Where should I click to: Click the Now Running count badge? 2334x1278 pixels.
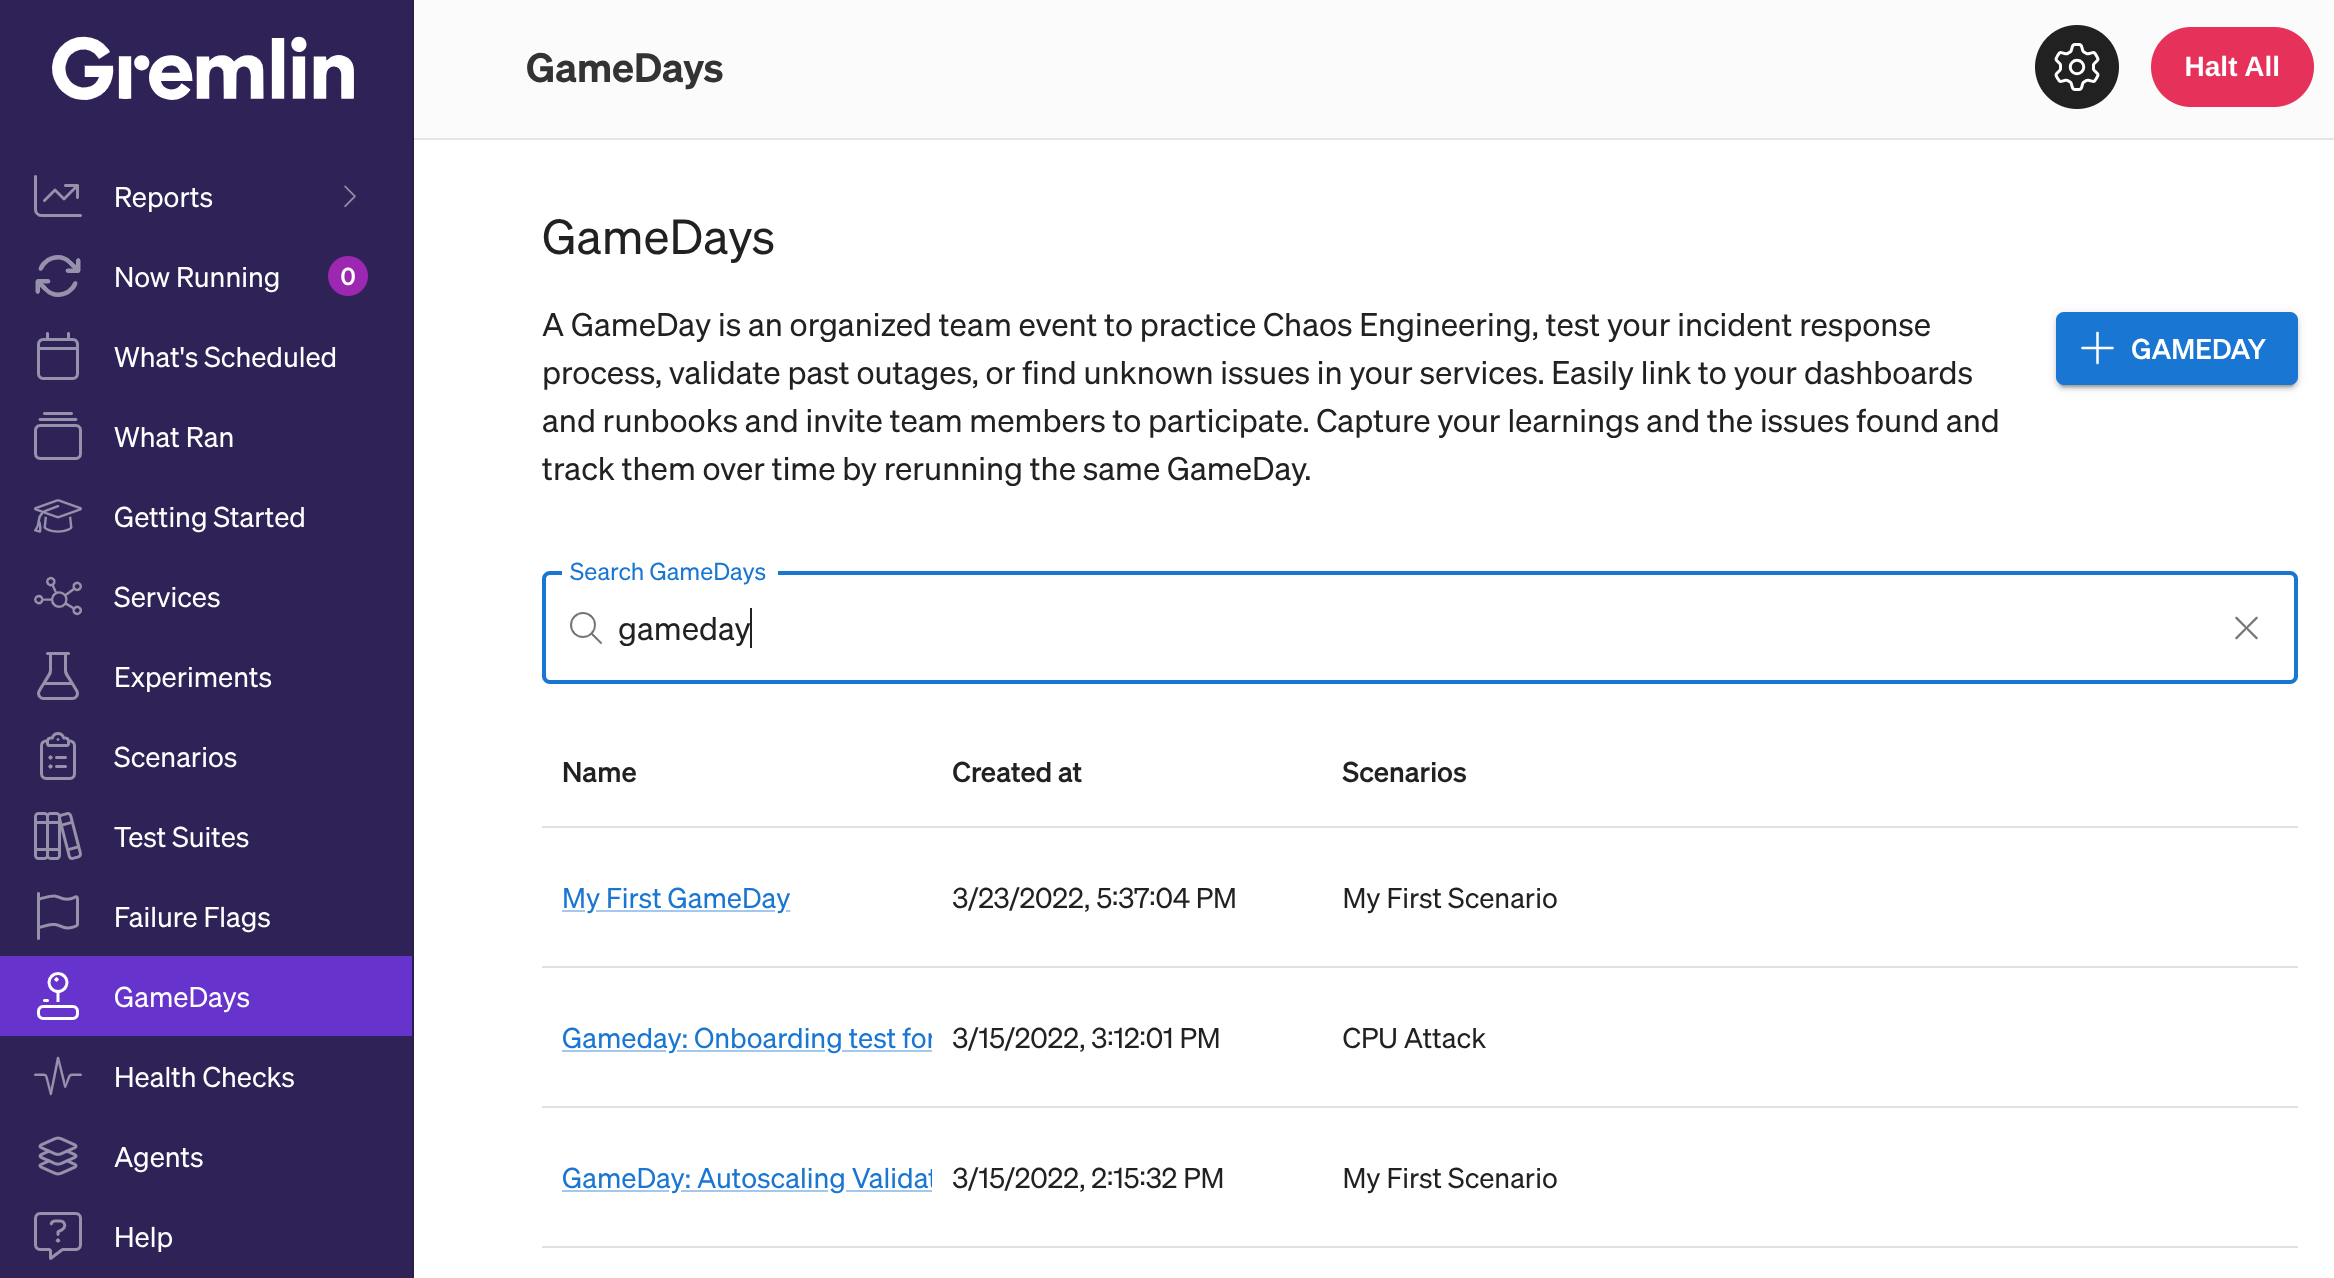tap(347, 276)
